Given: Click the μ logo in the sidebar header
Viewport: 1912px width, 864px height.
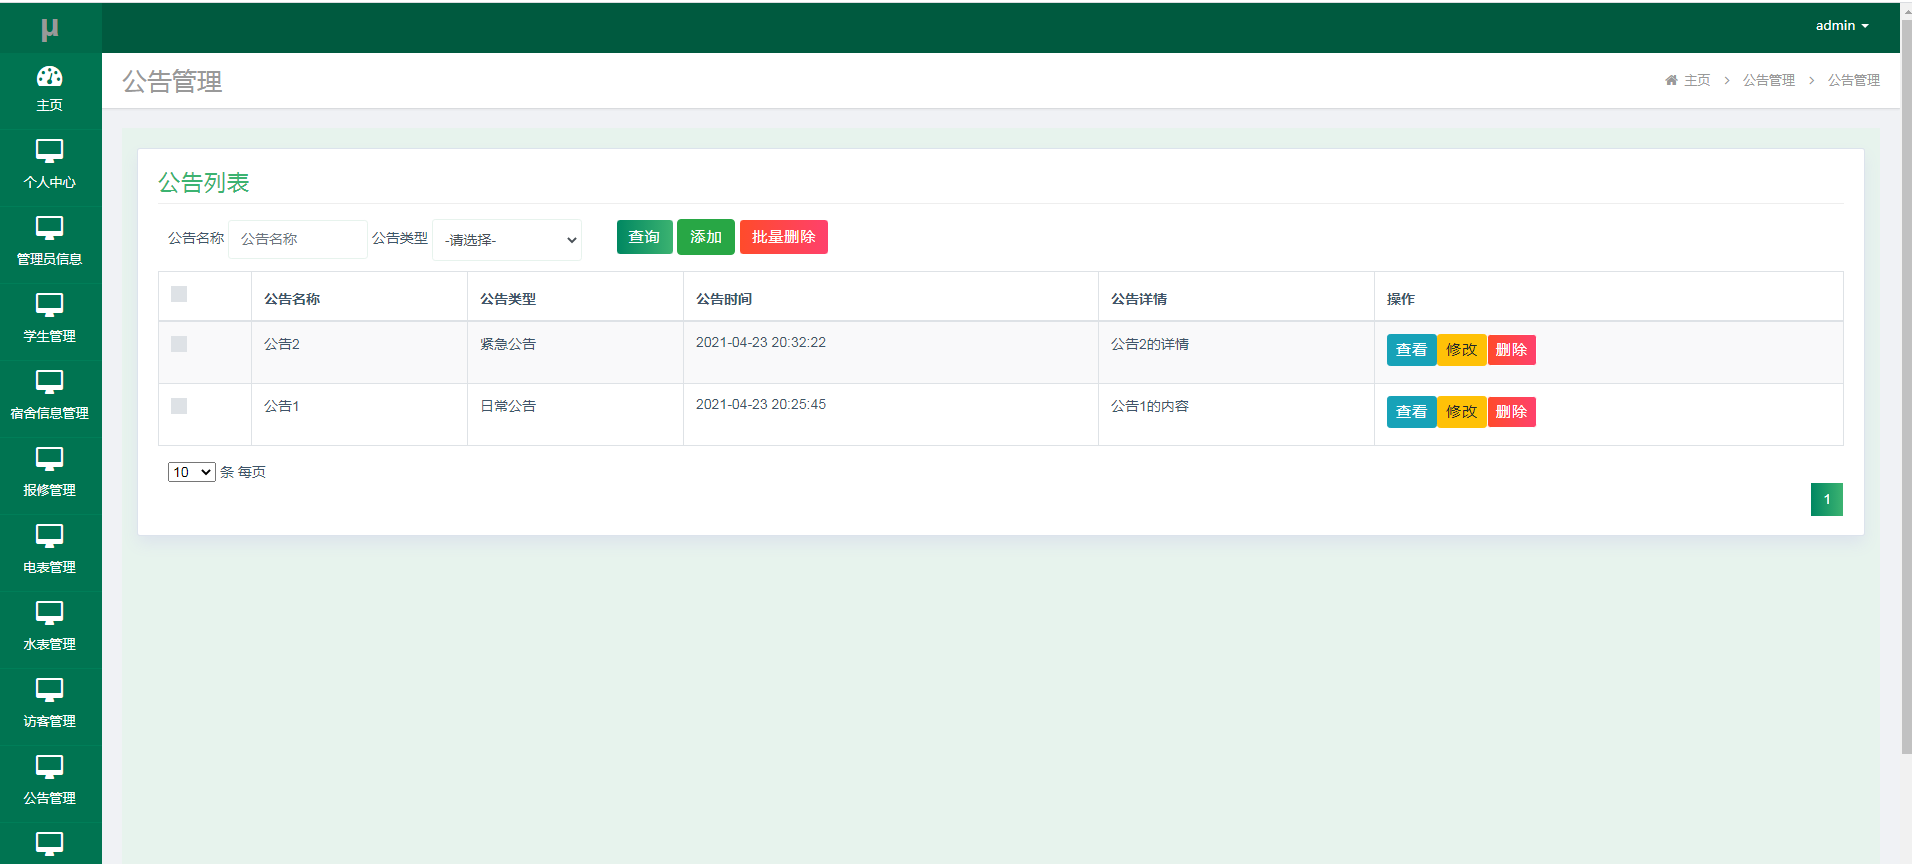Looking at the screenshot, I should pyautogui.click(x=50, y=30).
